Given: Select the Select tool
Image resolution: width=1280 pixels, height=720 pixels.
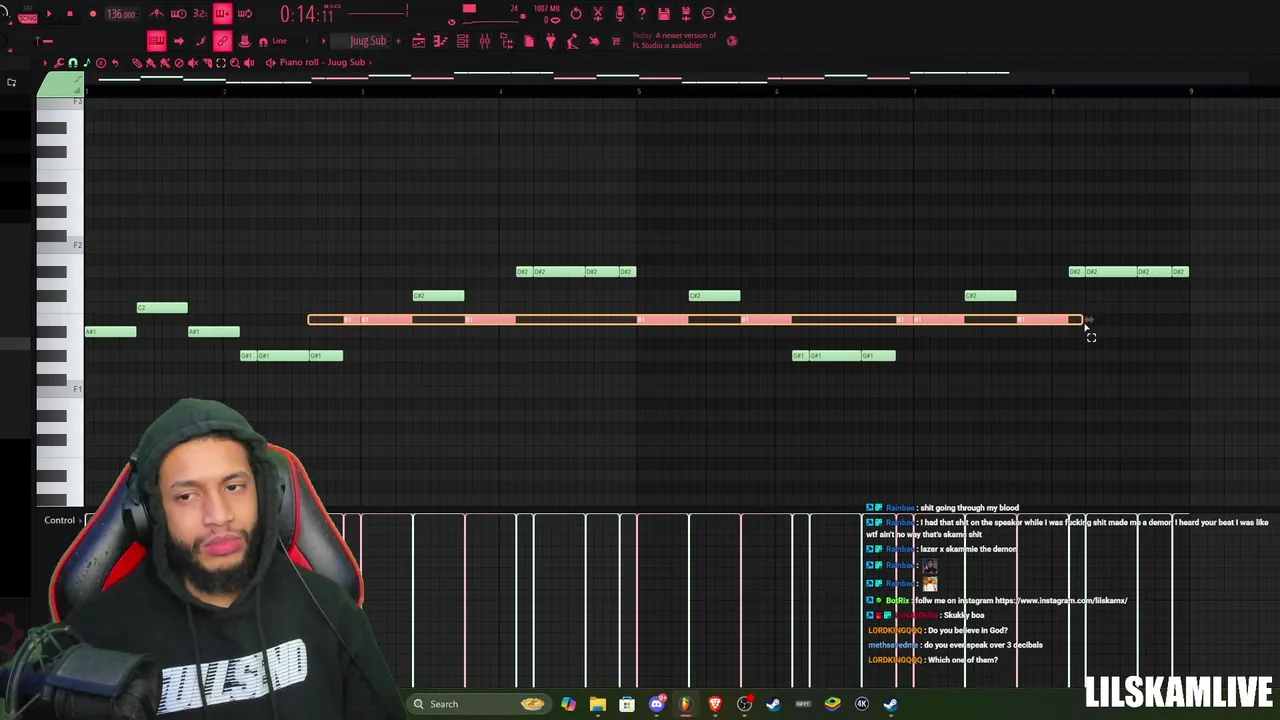Looking at the screenshot, I should pyautogui.click(x=221, y=63).
